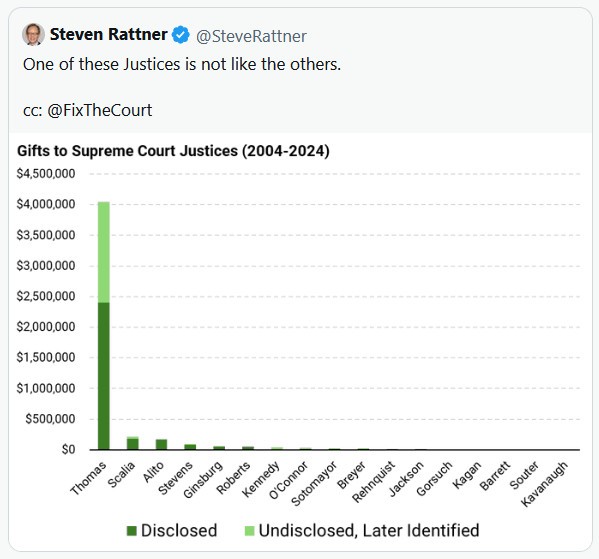Click the Sotomayor axis label
The height and width of the screenshot is (559, 599).
[x=314, y=483]
